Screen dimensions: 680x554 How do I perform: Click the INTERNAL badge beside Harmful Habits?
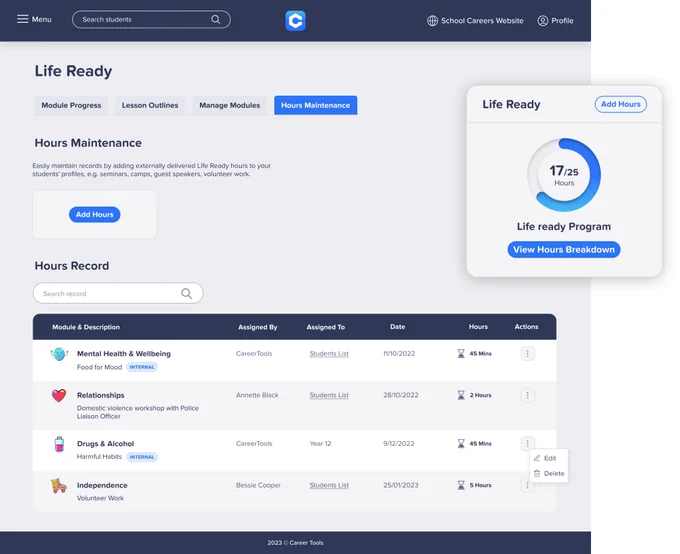(x=142, y=457)
